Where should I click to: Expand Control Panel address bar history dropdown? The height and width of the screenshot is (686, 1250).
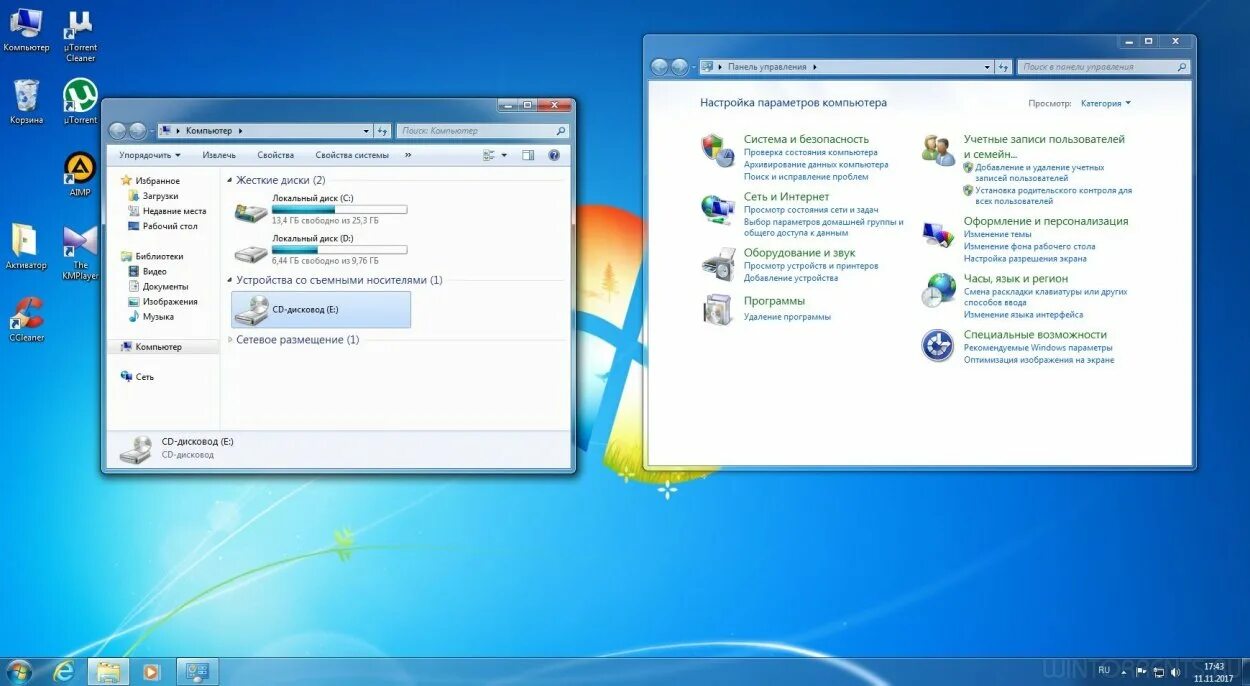[988, 67]
